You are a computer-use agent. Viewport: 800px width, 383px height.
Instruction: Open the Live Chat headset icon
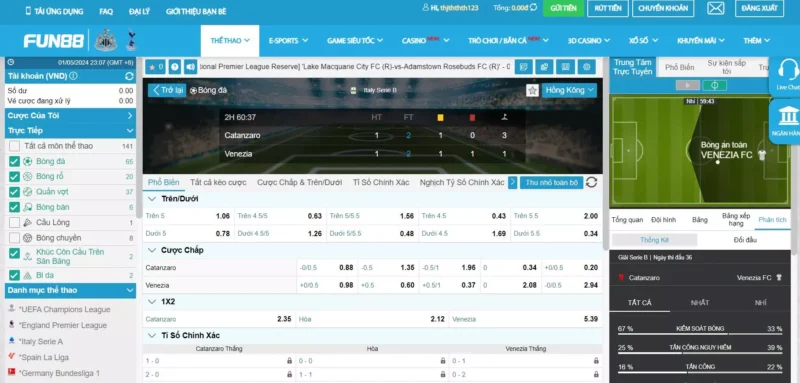(787, 75)
